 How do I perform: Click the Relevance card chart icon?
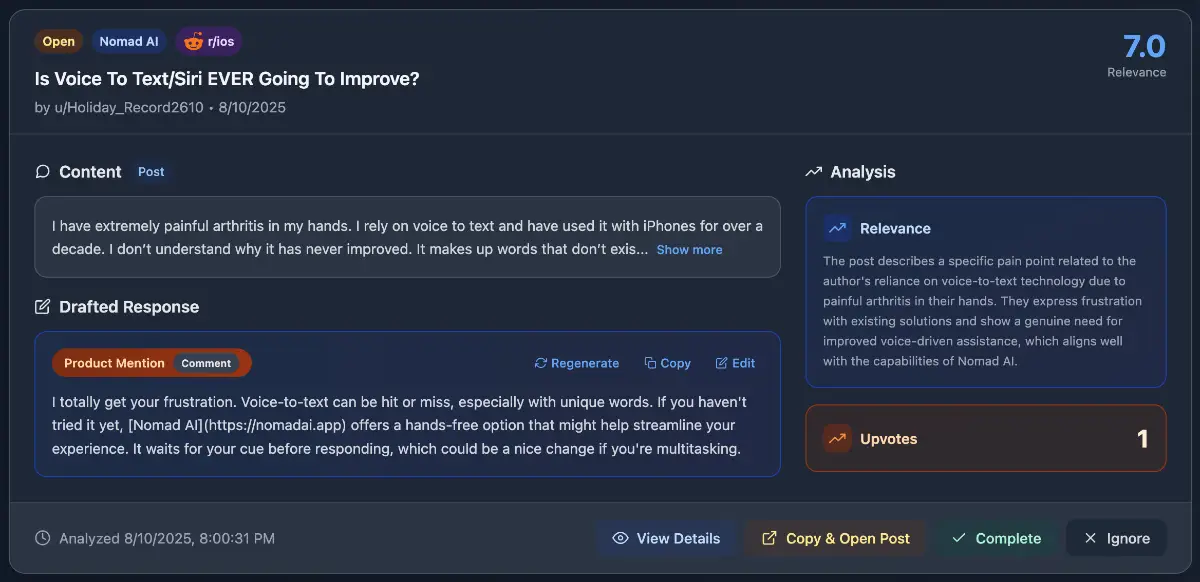click(838, 228)
